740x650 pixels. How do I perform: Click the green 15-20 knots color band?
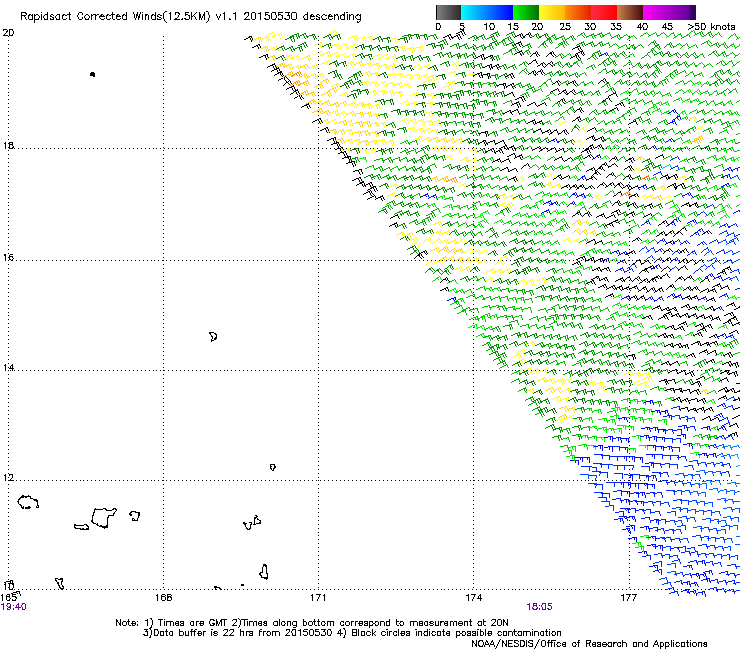(x=526, y=12)
